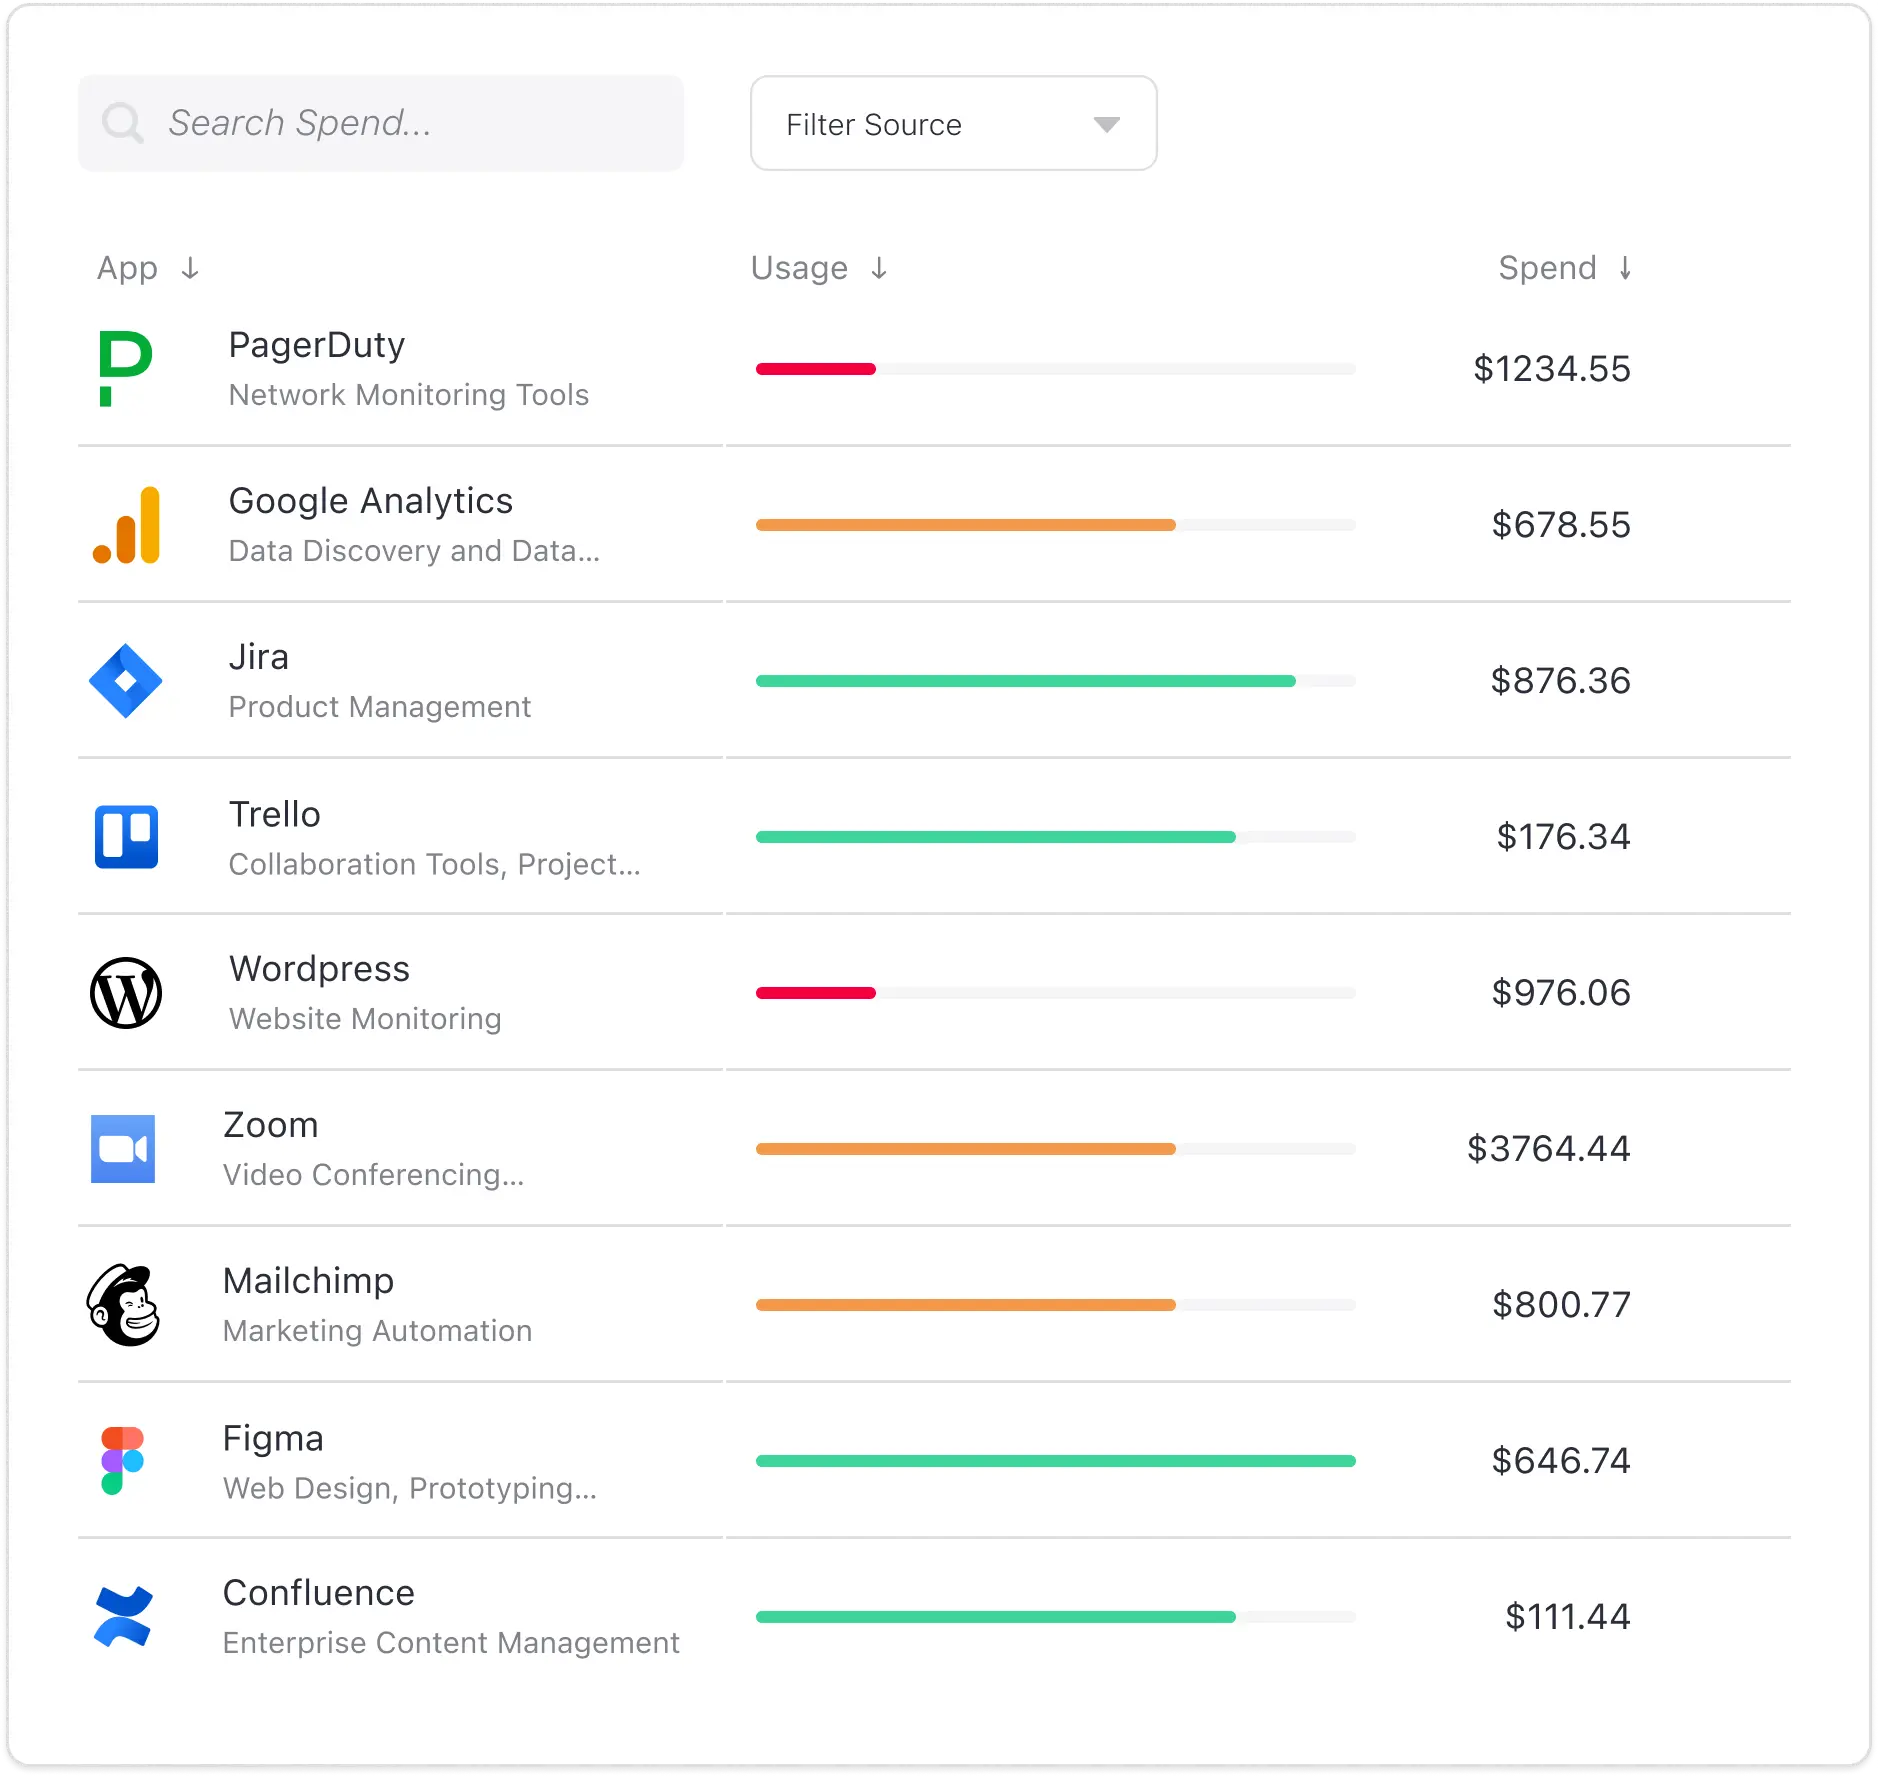Click the $1234.55 spend value
Viewport: 1878px width, 1776px height.
pos(1552,369)
